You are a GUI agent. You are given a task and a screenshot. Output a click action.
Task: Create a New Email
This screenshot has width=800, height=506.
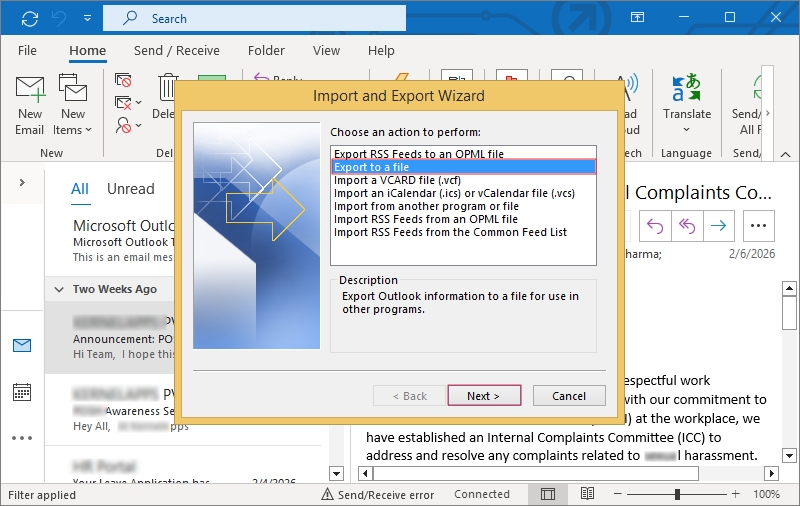tap(30, 106)
